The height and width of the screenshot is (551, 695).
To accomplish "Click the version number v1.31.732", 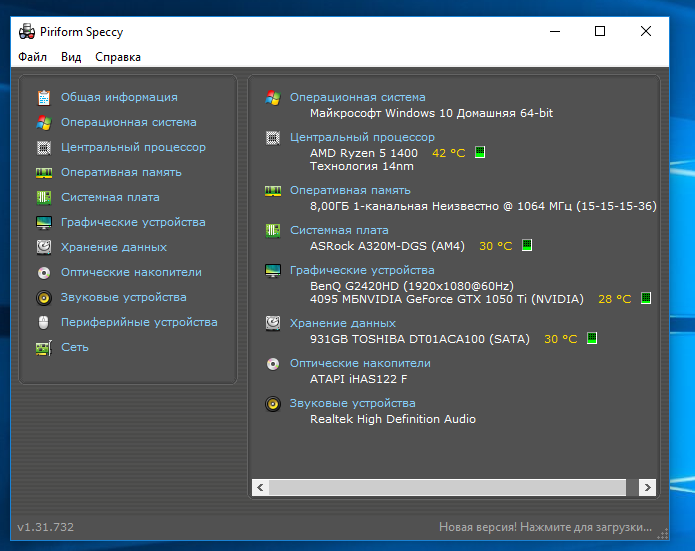I will coord(46,527).
